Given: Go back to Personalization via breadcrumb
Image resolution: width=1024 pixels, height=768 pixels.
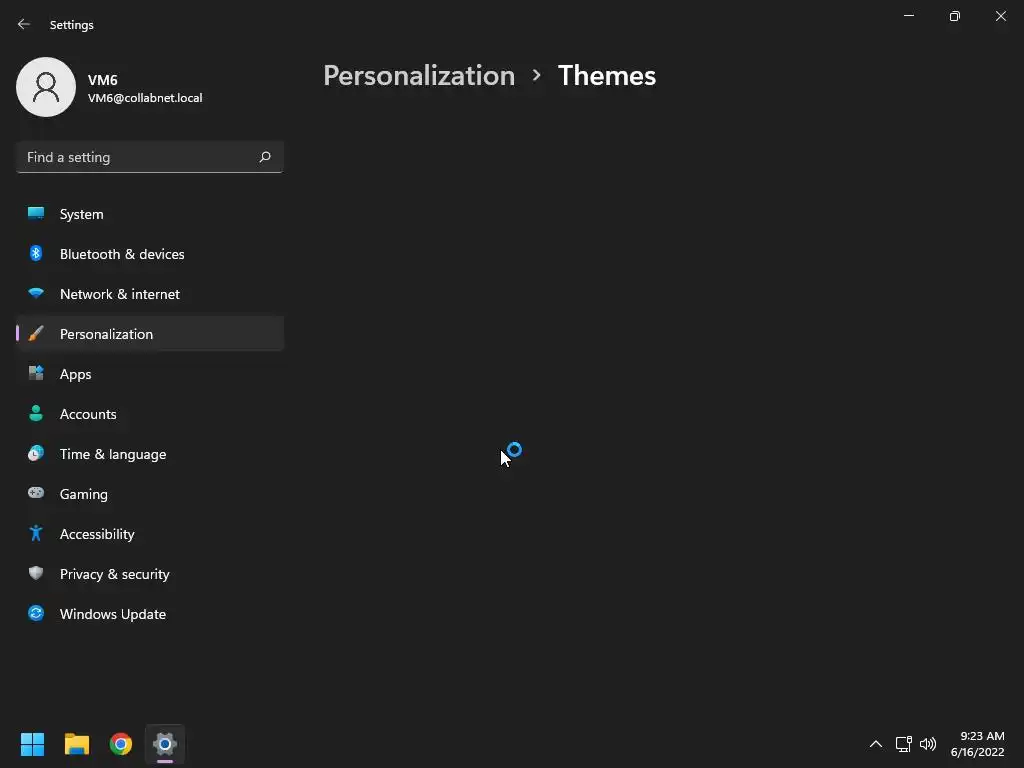Looking at the screenshot, I should click(419, 76).
